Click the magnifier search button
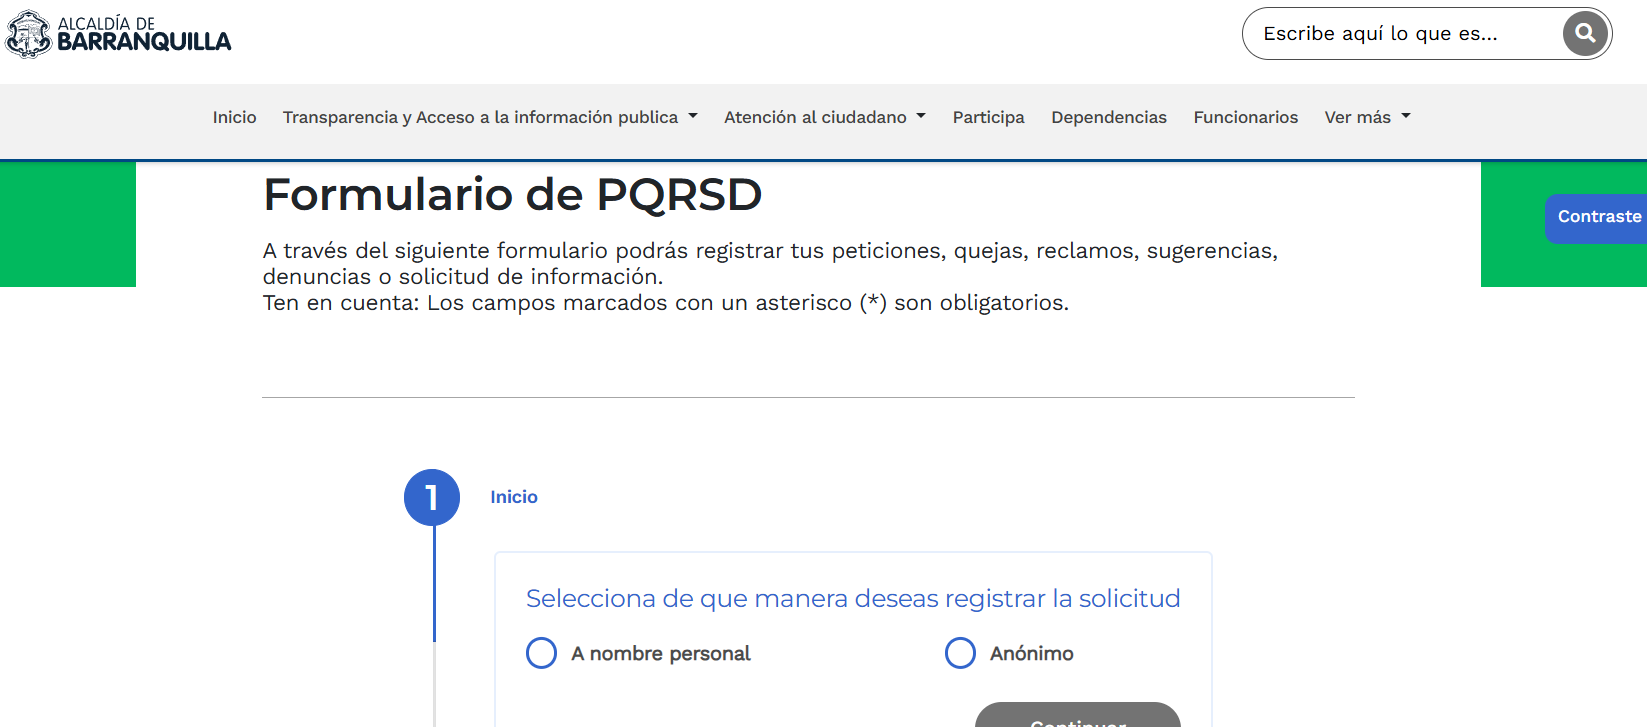 pyautogui.click(x=1585, y=34)
